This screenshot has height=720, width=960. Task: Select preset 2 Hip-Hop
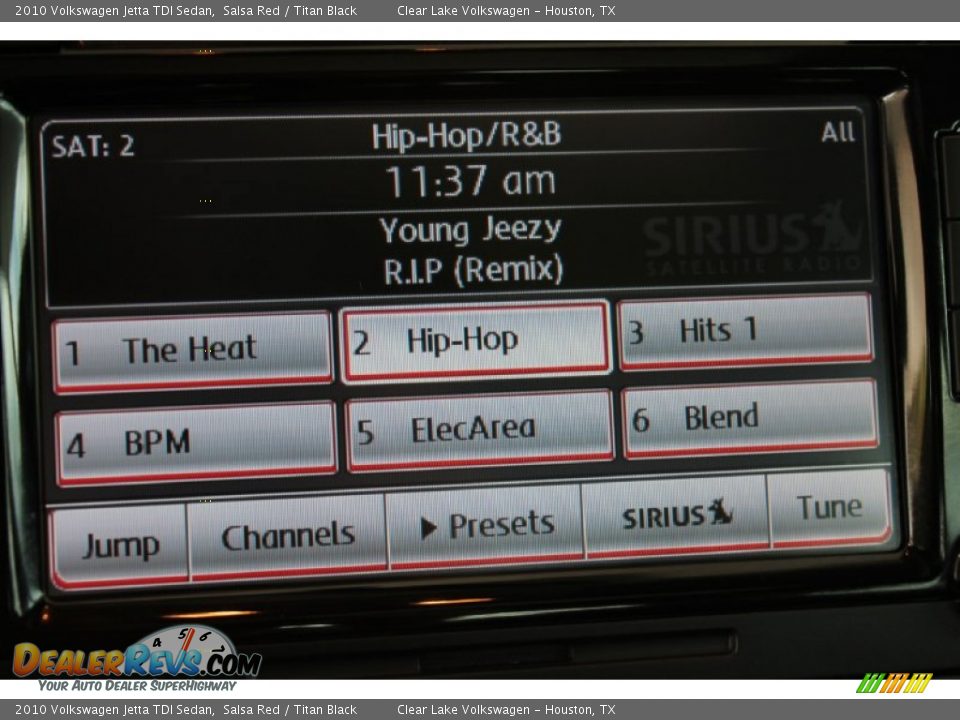point(476,342)
